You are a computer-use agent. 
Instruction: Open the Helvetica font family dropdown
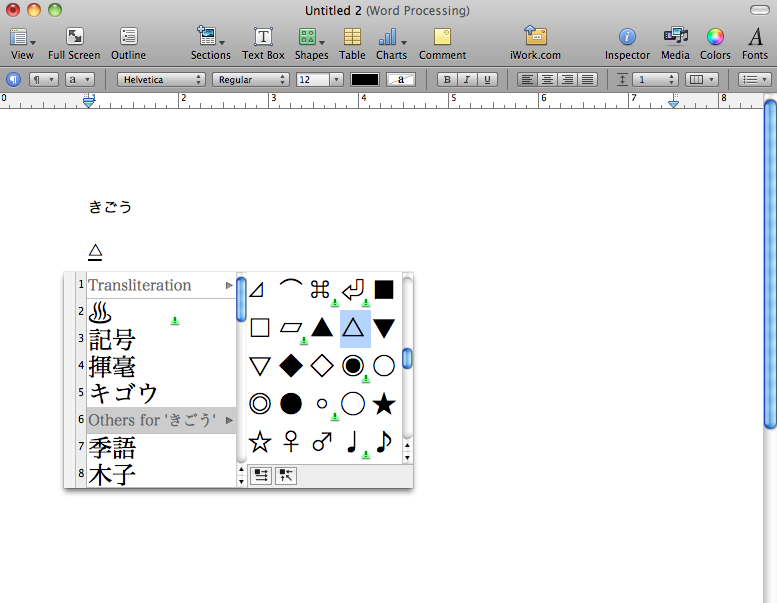(x=161, y=80)
